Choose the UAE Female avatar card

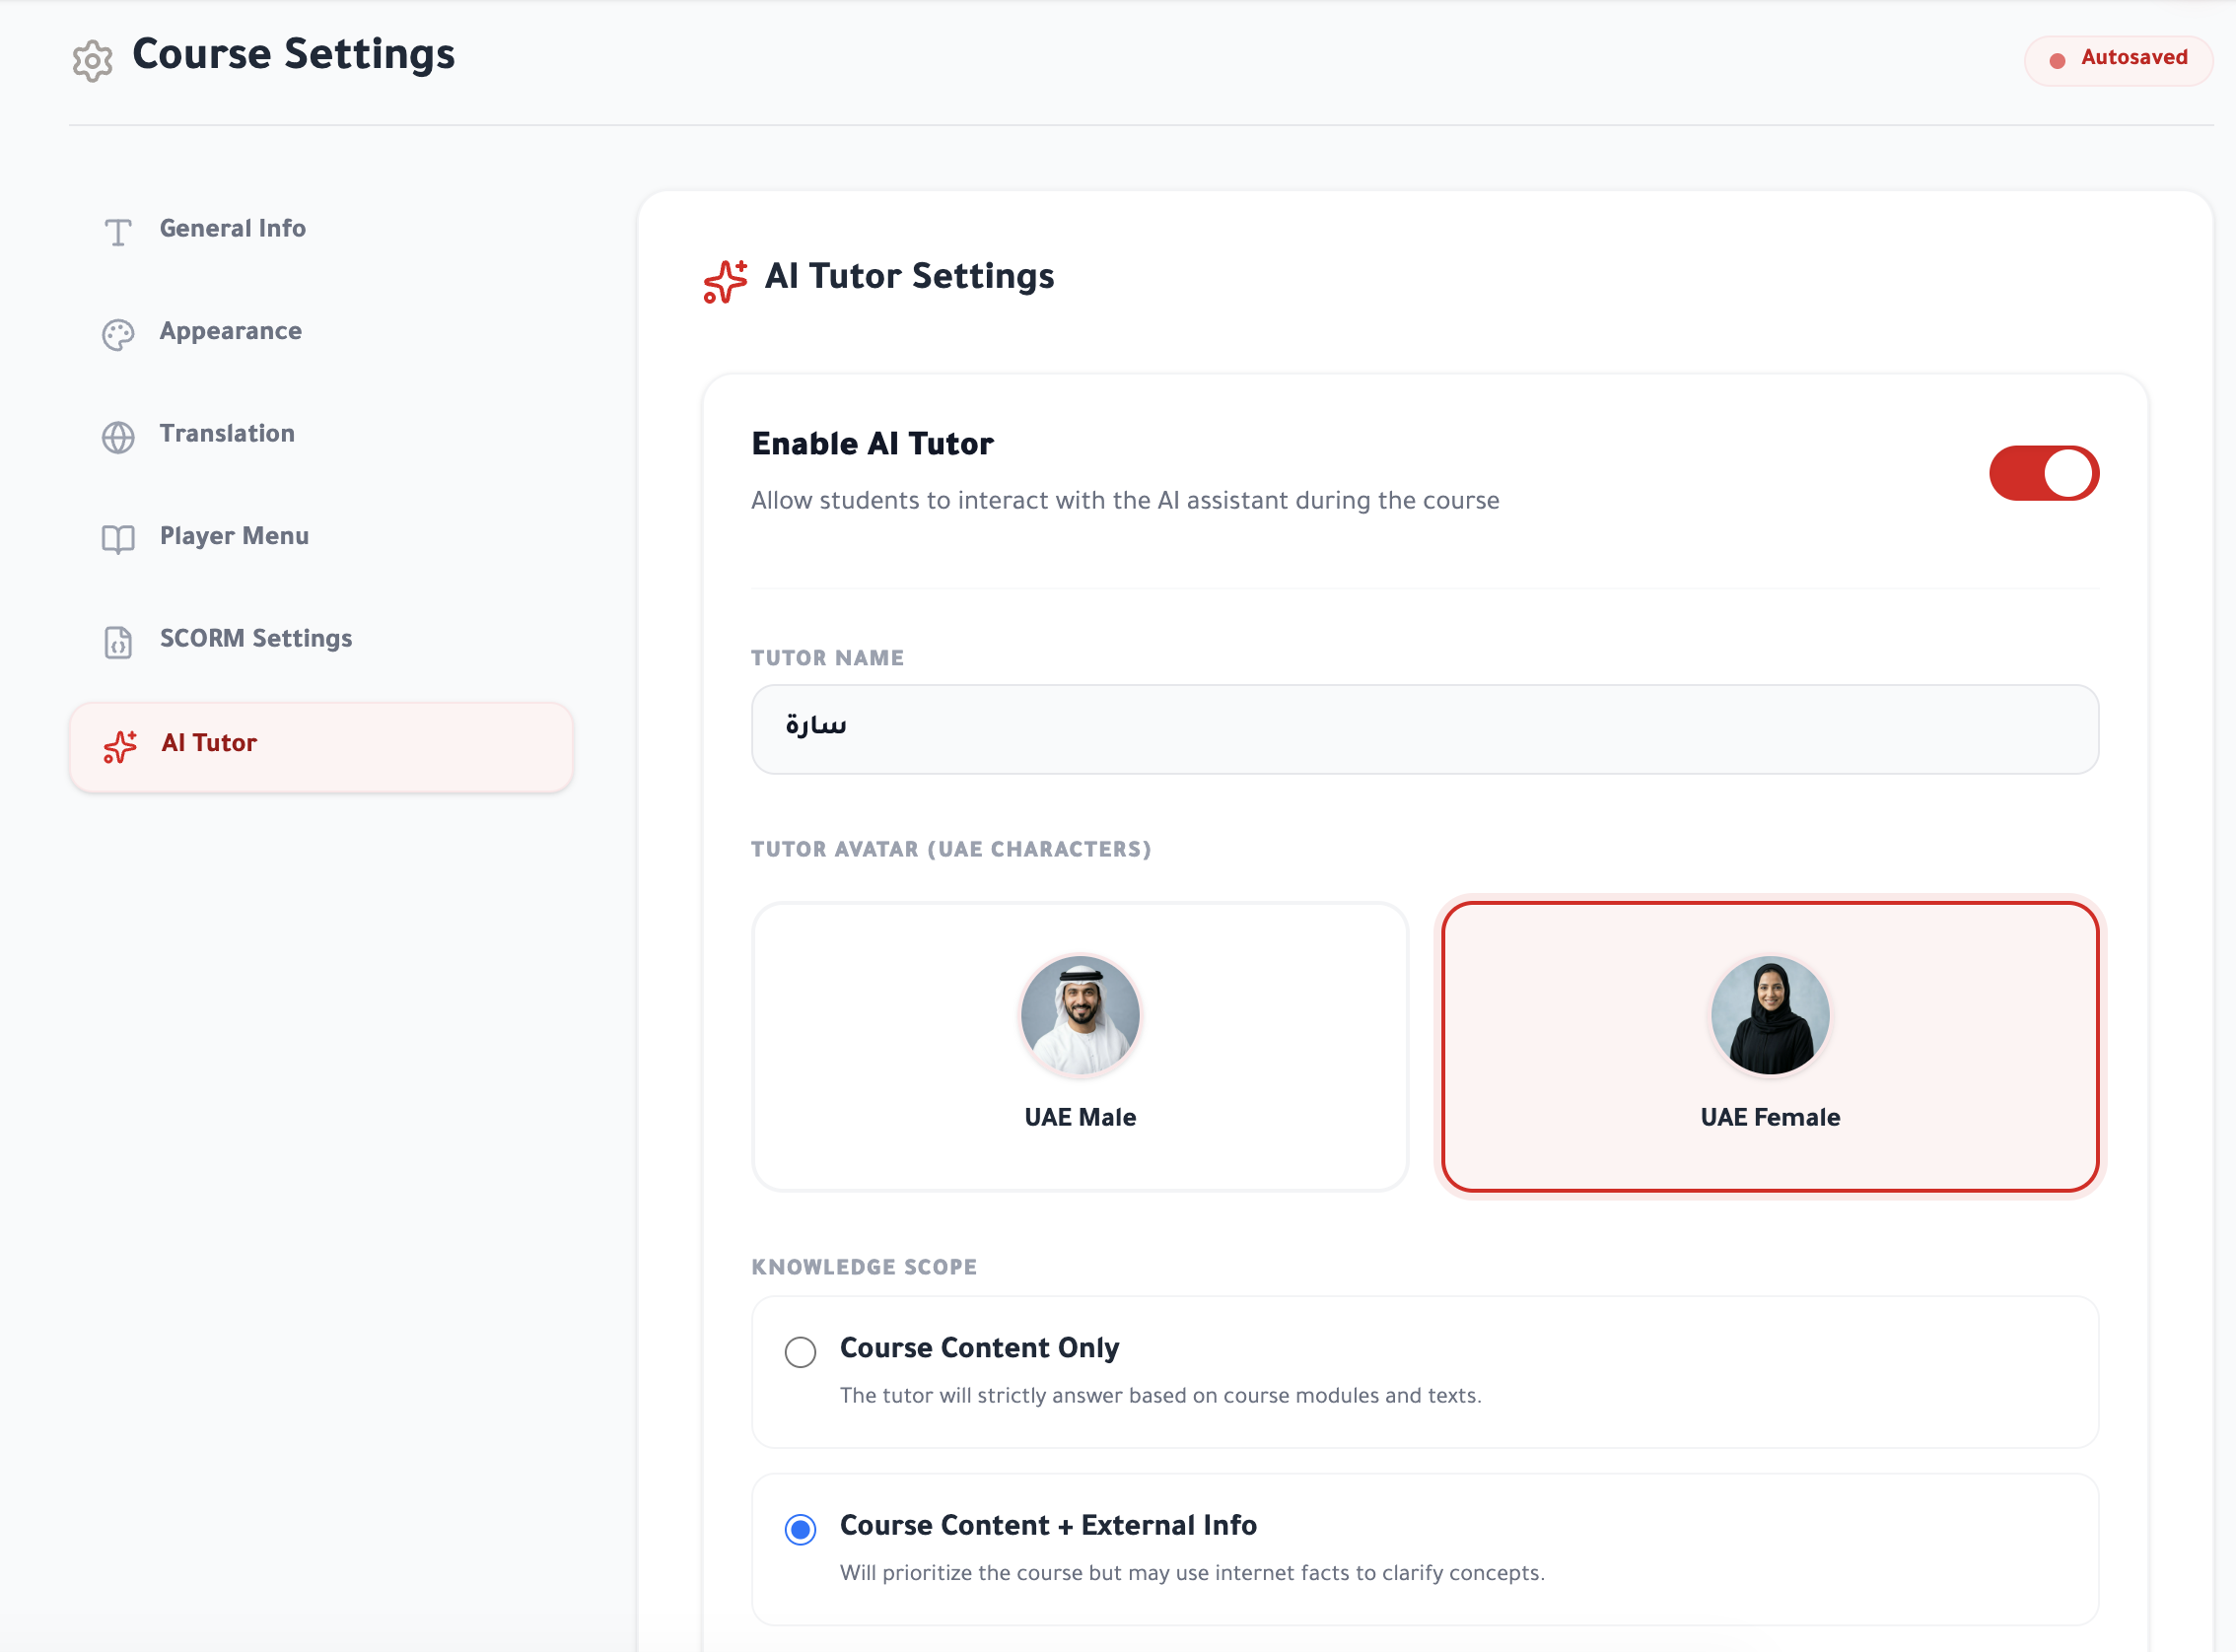click(x=1770, y=1047)
